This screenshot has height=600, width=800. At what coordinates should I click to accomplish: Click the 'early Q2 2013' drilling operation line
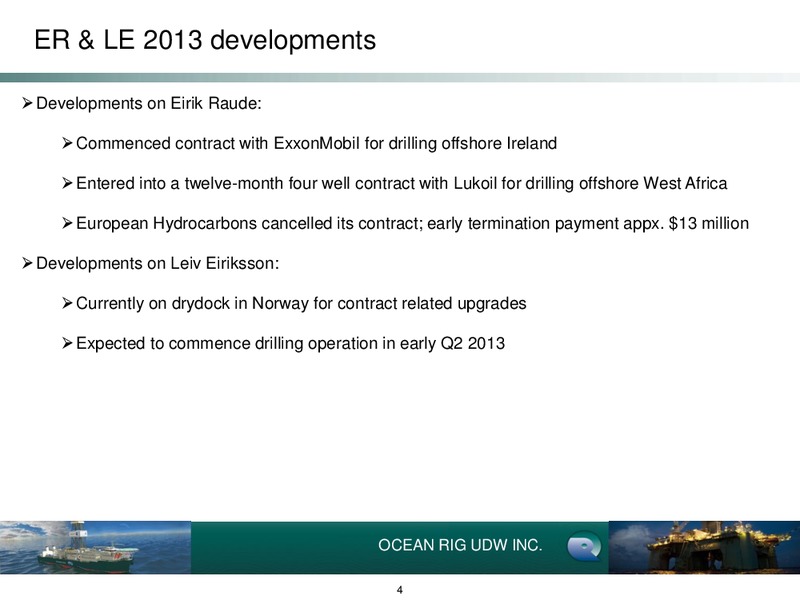click(x=290, y=343)
